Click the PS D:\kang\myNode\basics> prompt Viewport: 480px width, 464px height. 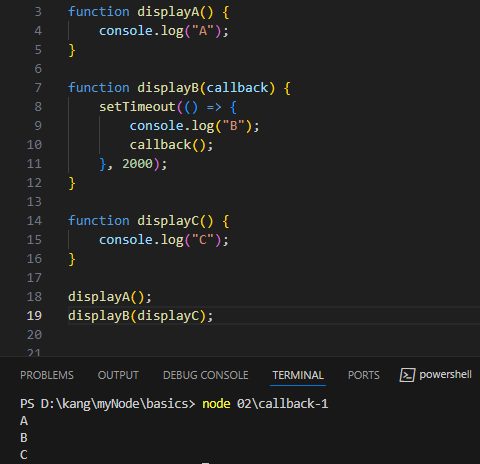pos(108,404)
